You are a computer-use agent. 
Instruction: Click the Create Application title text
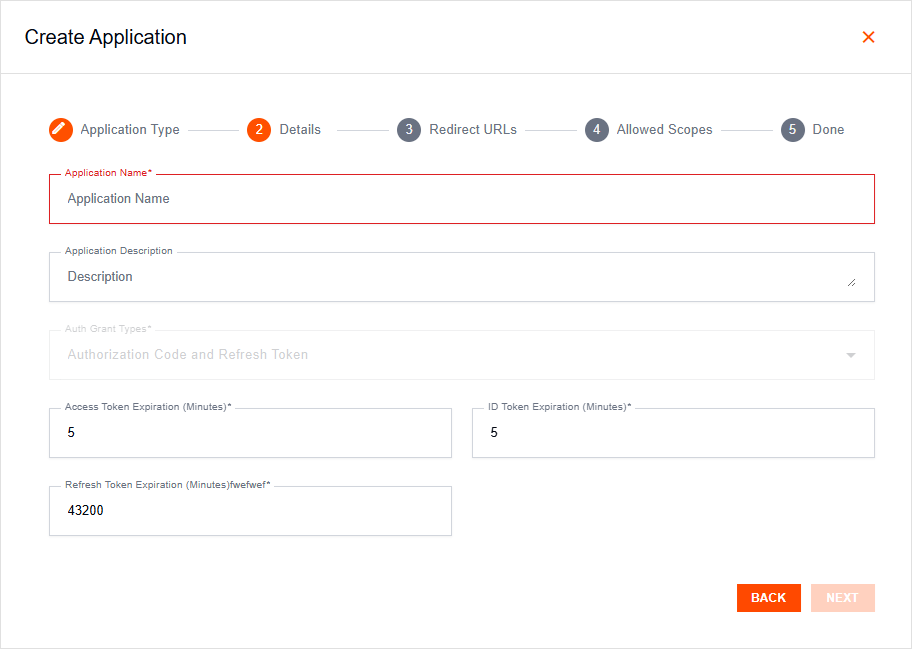click(105, 37)
